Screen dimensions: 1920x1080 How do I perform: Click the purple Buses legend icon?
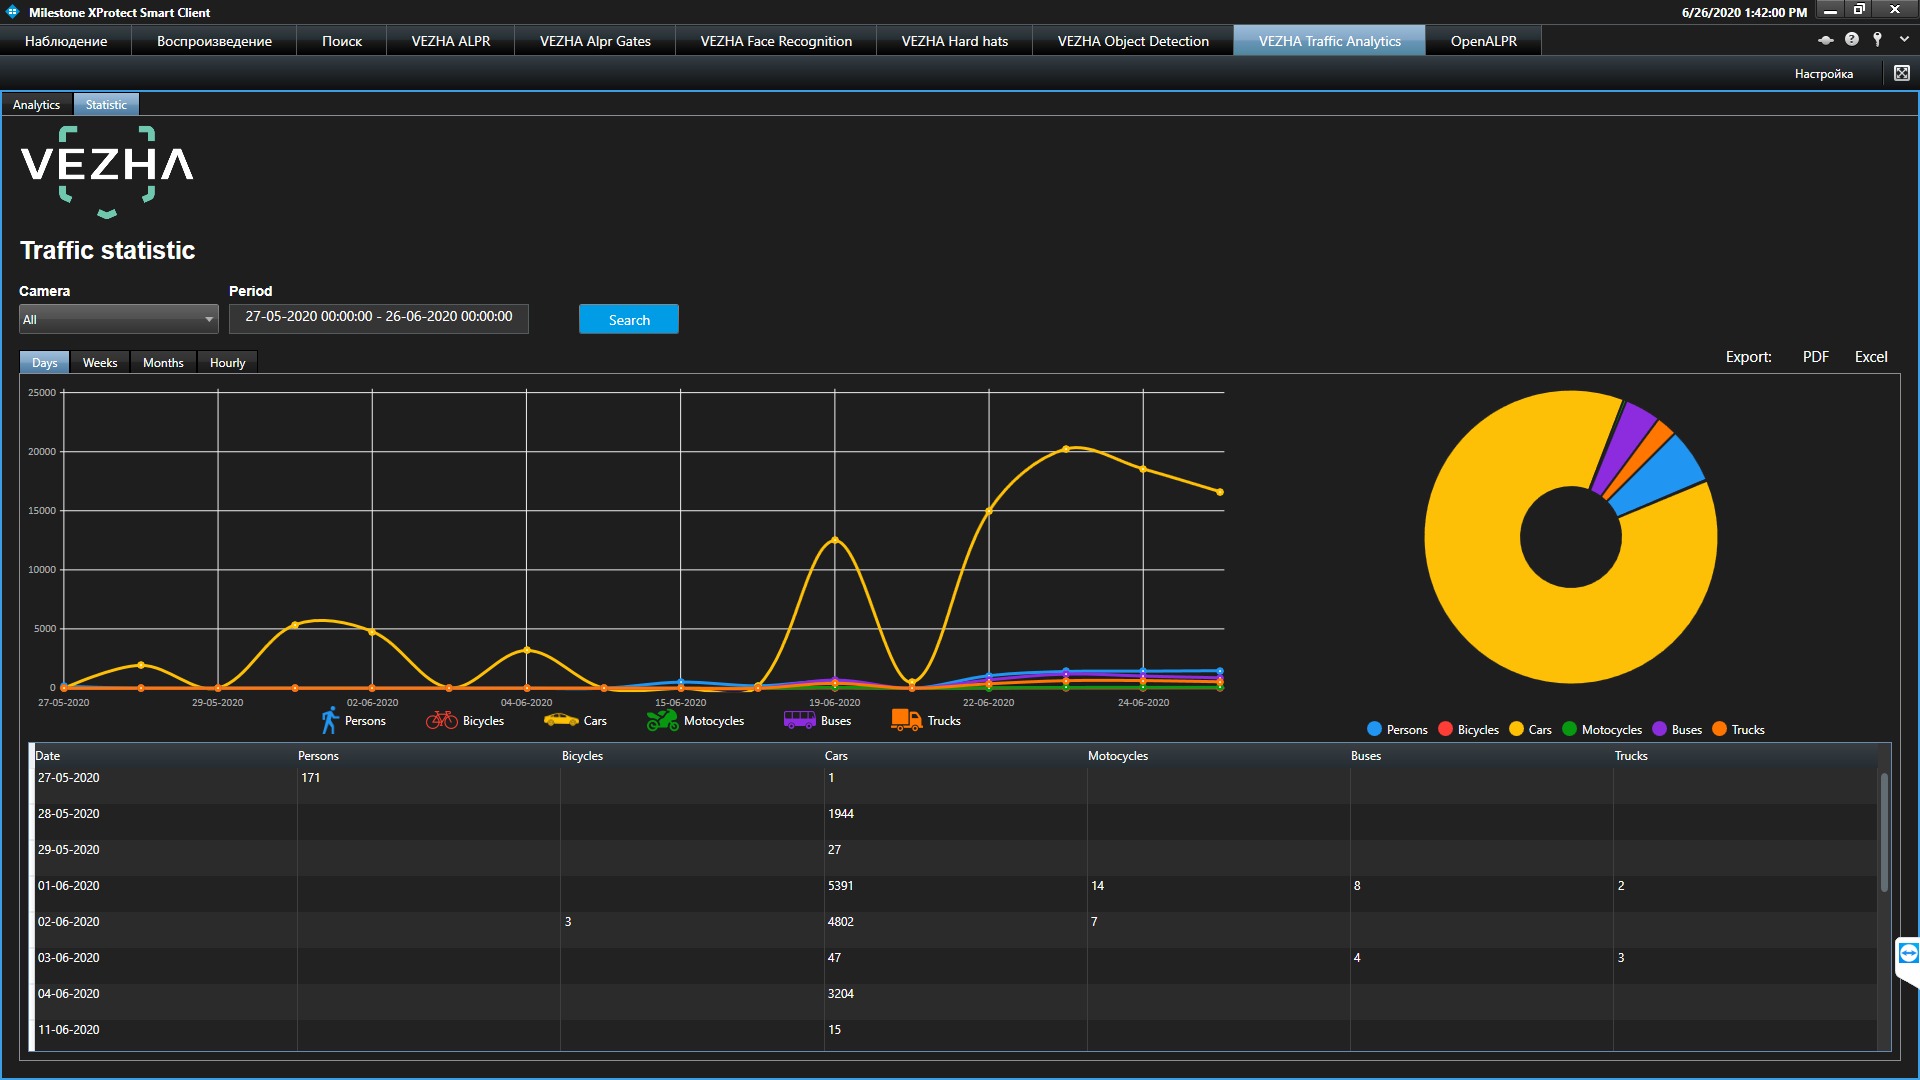pyautogui.click(x=799, y=720)
